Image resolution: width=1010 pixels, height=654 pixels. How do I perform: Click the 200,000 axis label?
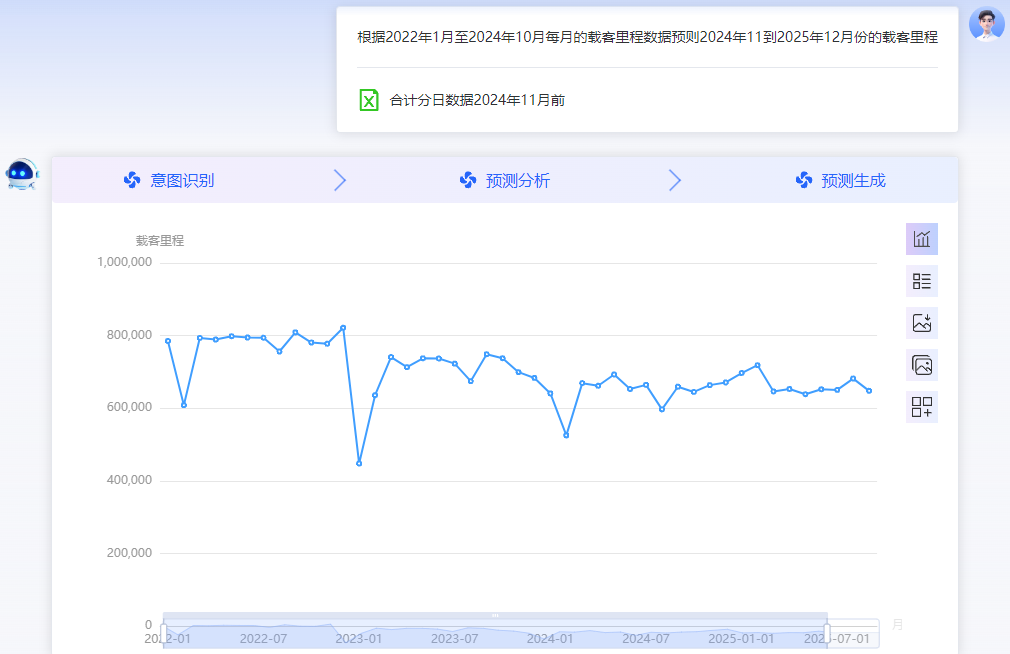click(x=129, y=553)
